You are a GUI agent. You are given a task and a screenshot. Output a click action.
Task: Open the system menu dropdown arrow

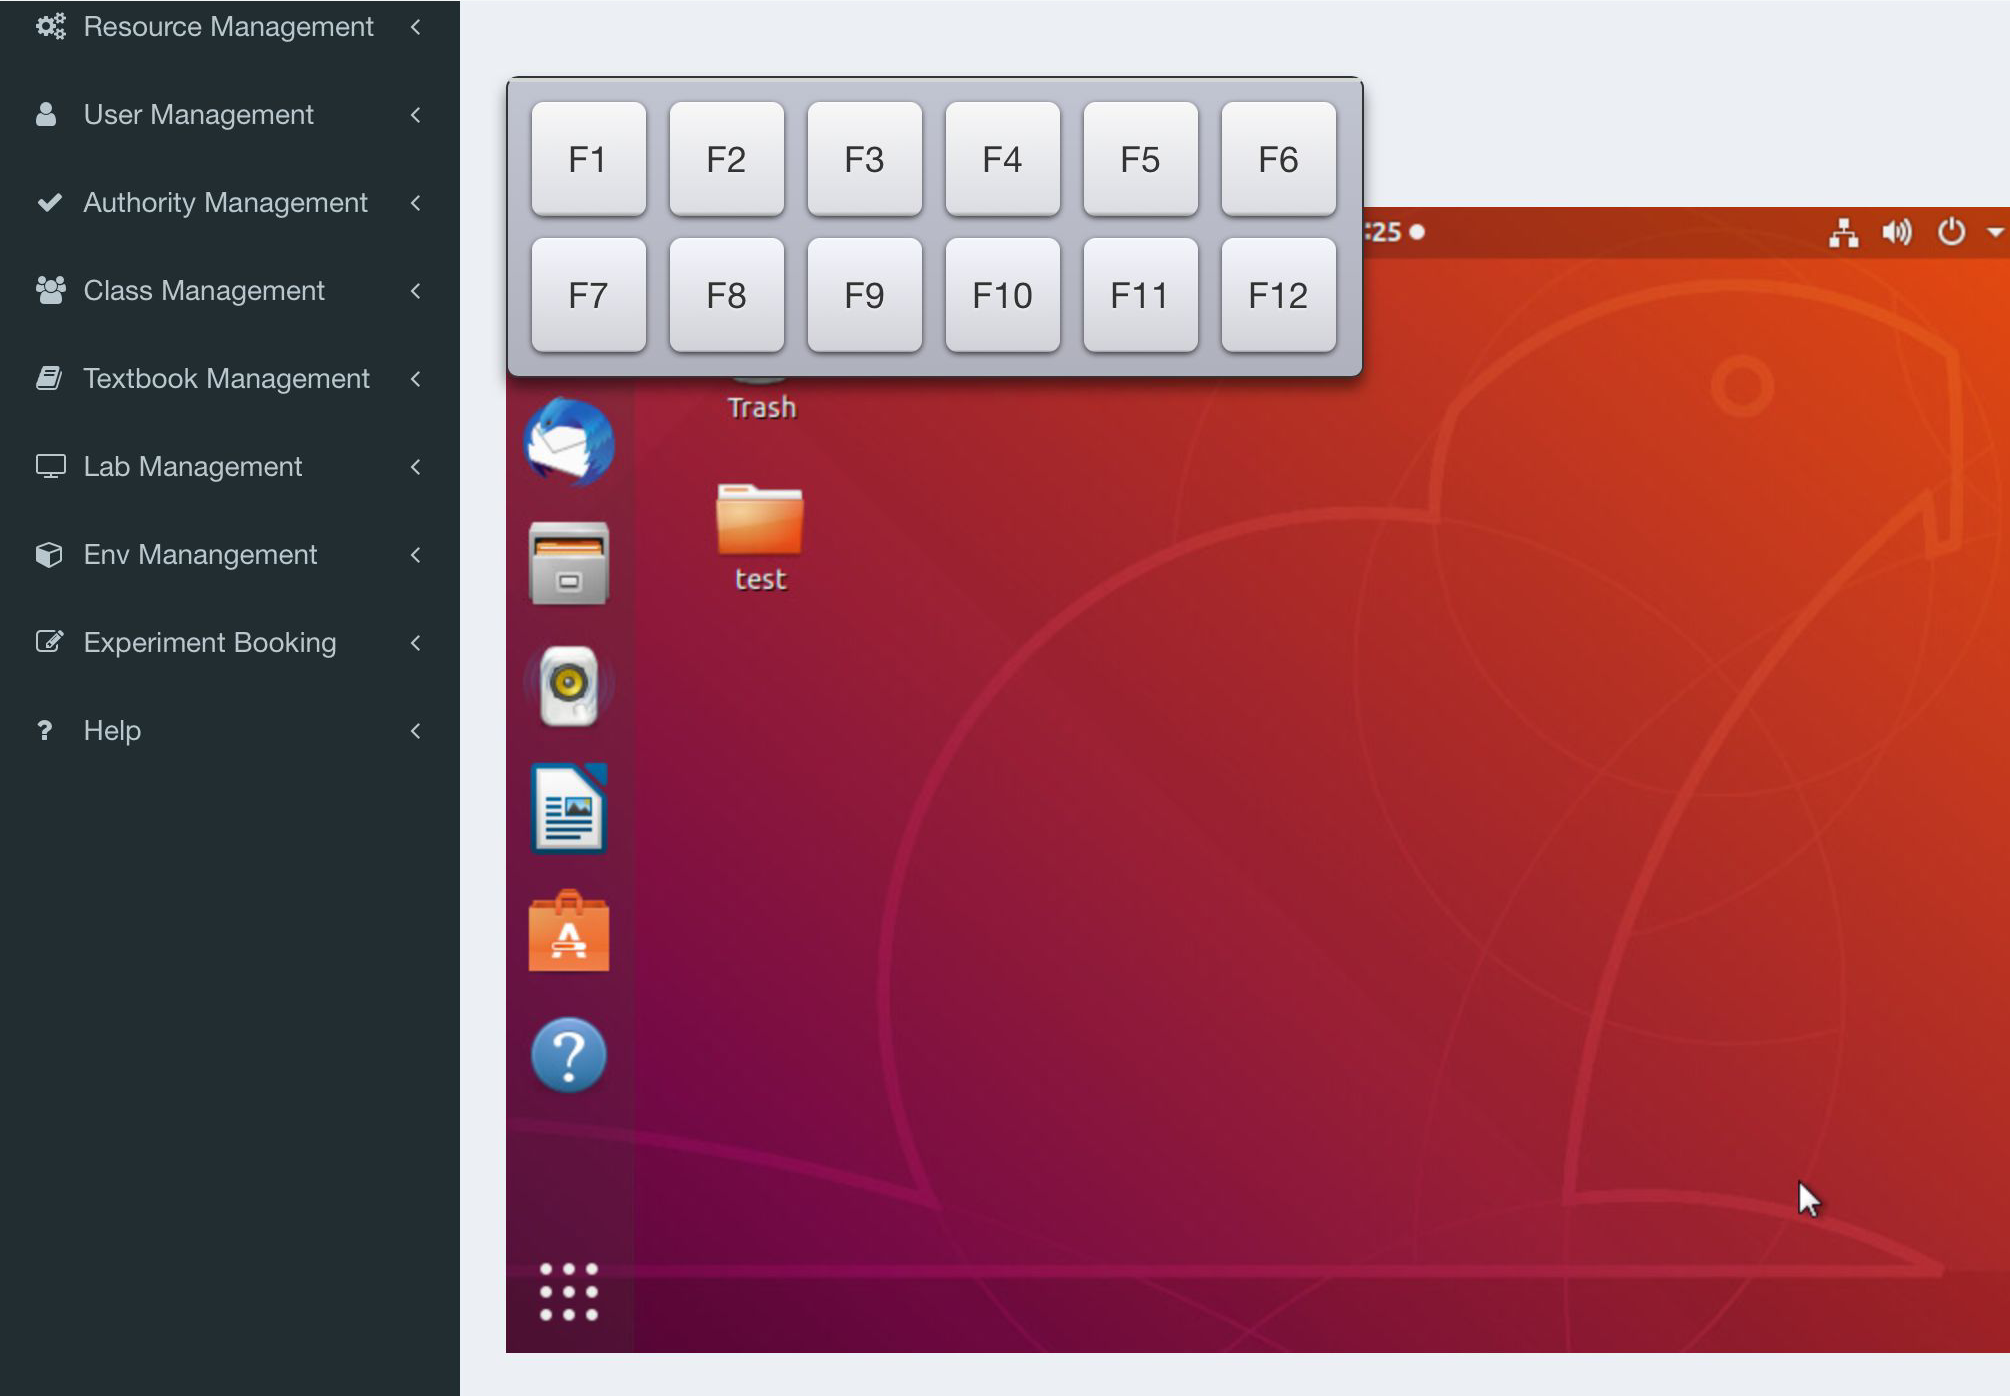coord(1995,232)
